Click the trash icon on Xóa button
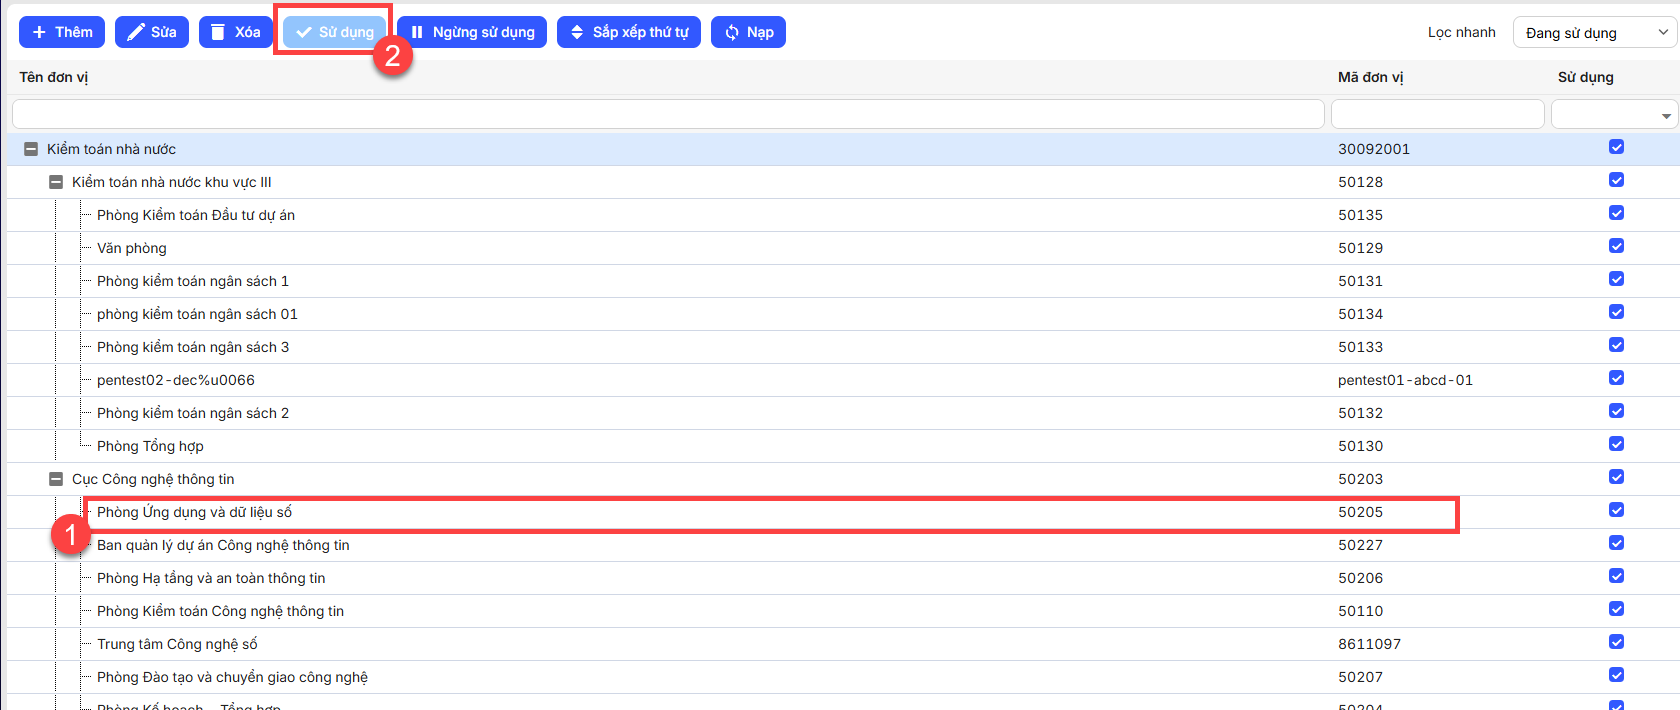Screen dimensions: 1680x710 coord(219,32)
